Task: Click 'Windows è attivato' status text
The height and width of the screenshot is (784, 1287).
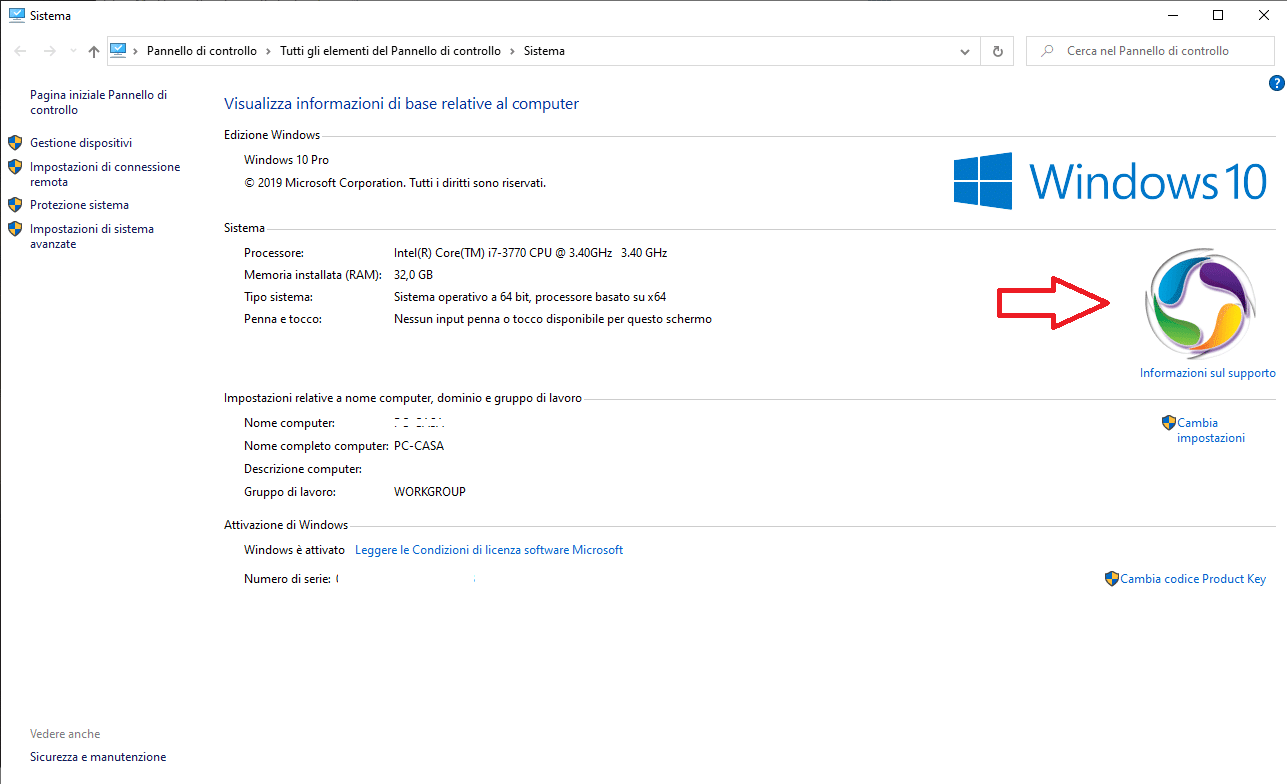Action: (x=294, y=550)
